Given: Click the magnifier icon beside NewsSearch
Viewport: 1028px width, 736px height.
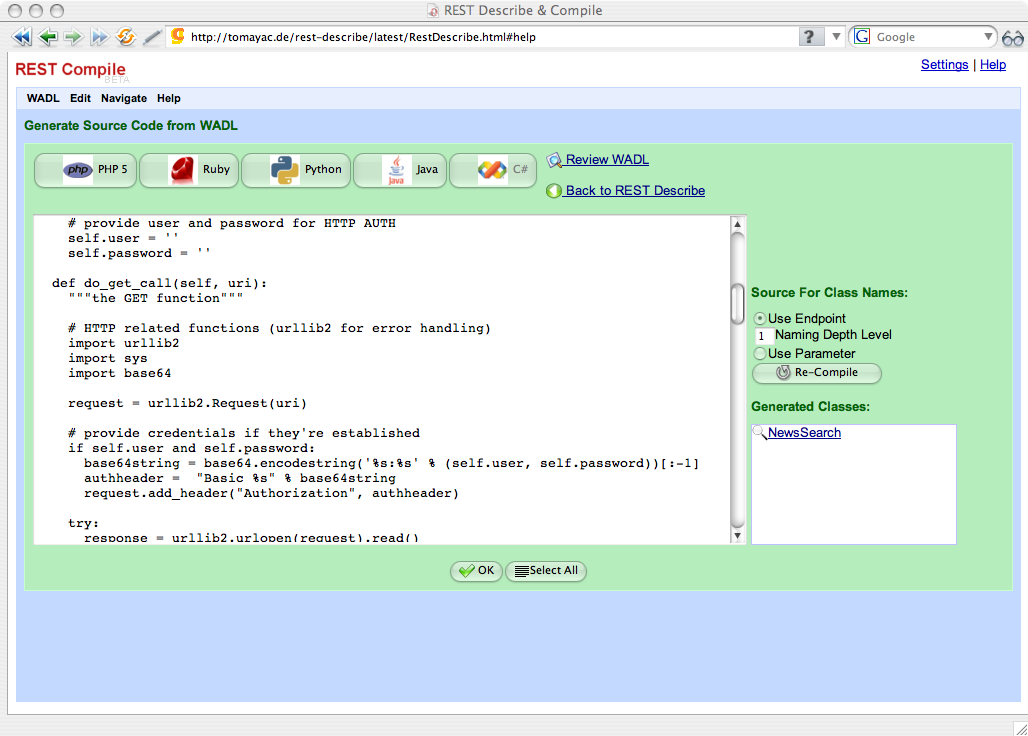Looking at the screenshot, I should point(760,432).
